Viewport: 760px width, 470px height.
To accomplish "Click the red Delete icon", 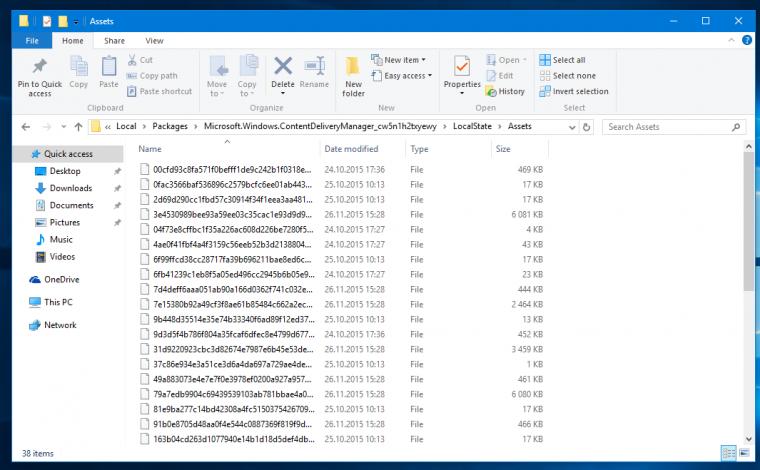I will 283,66.
